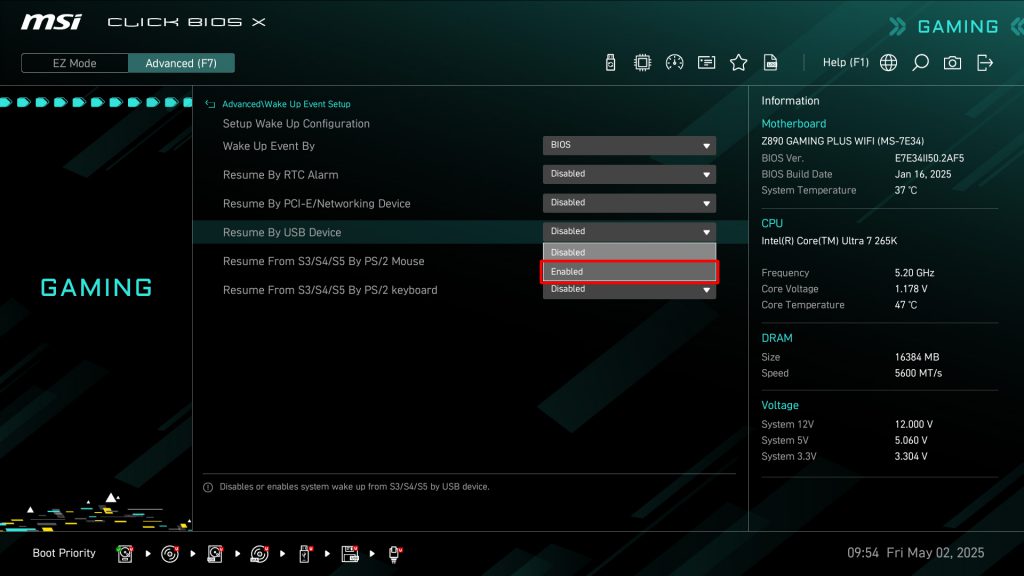Click the exit door icon

[x=985, y=63]
